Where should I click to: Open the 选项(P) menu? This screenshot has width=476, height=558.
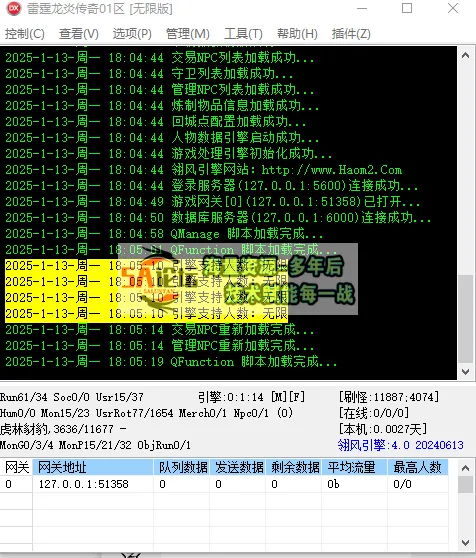pyautogui.click(x=132, y=34)
